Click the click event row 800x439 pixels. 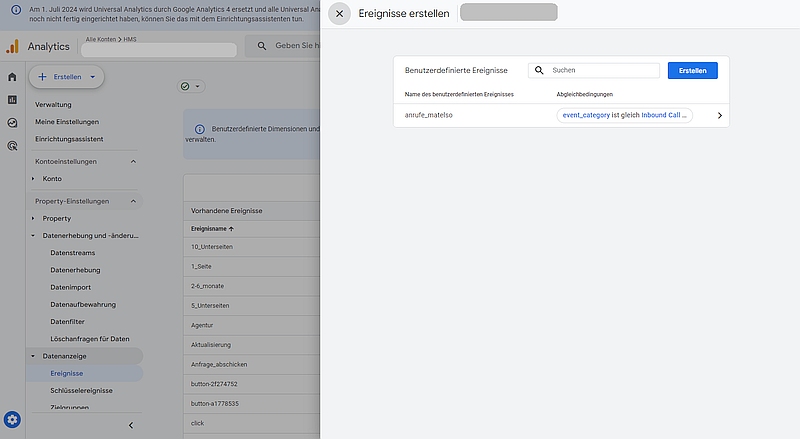click(252, 423)
